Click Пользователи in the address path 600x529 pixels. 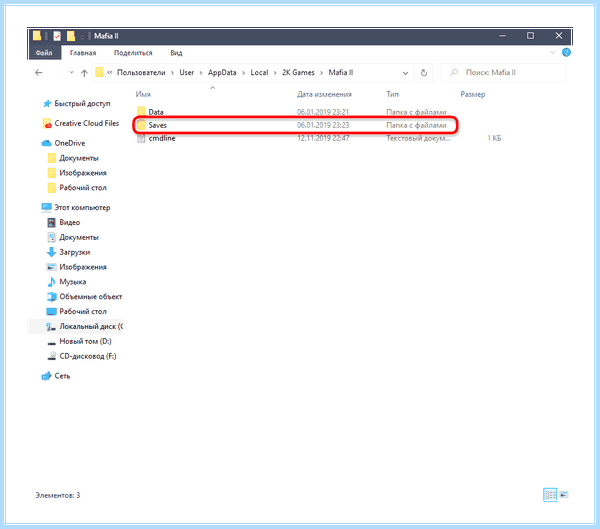click(141, 72)
